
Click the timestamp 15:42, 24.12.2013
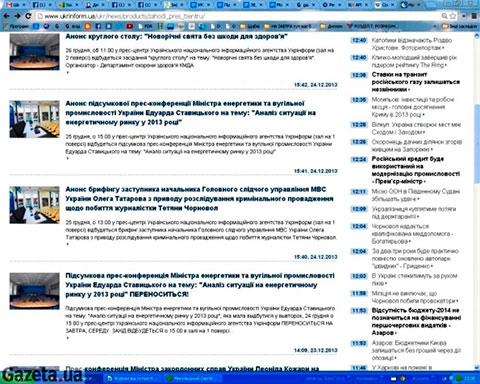(315, 85)
